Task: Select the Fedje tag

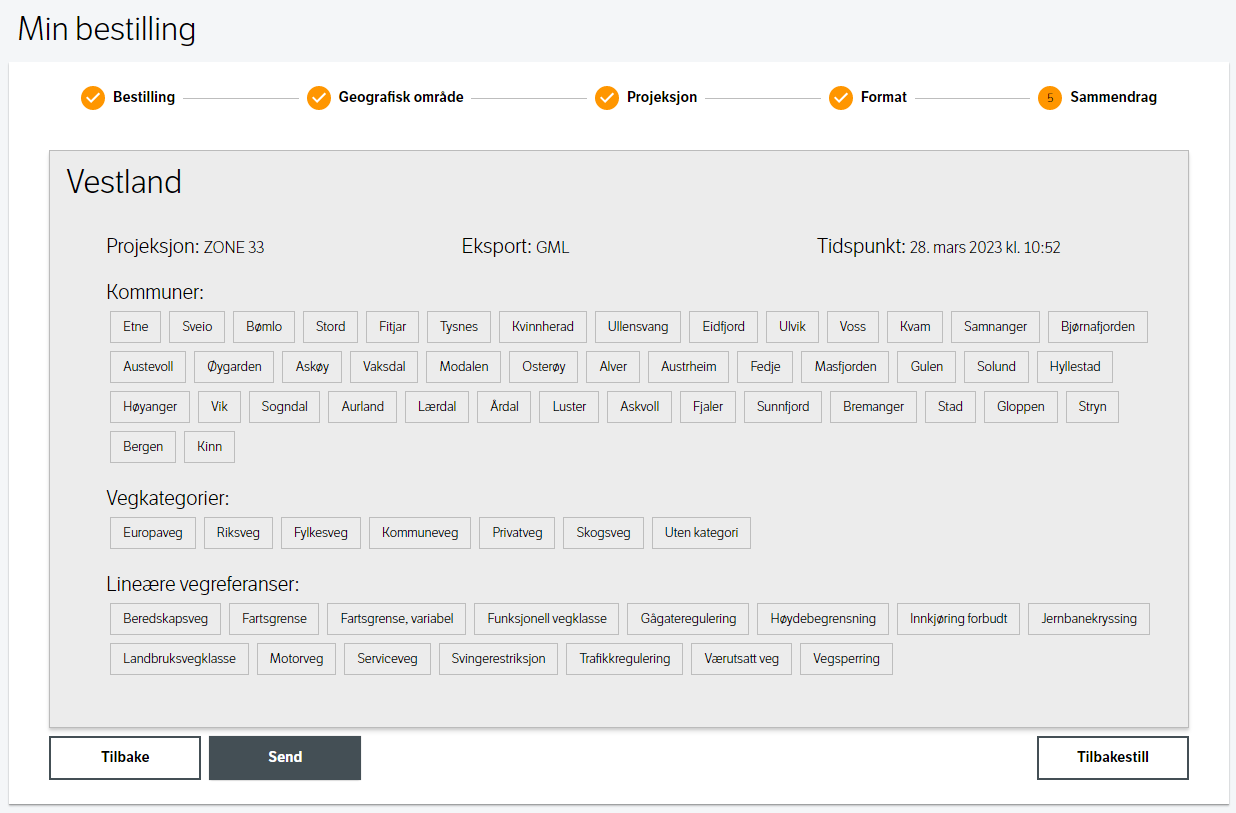Action: pyautogui.click(x=765, y=367)
